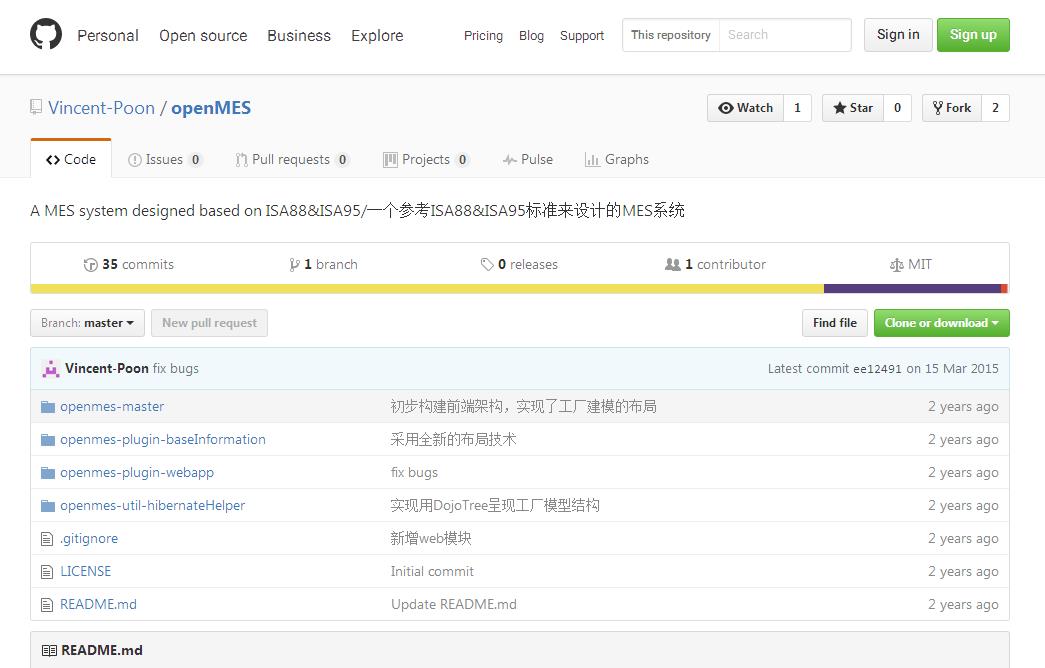The image size is (1045, 668).
Task: Click the Find file button
Action: 834,323
